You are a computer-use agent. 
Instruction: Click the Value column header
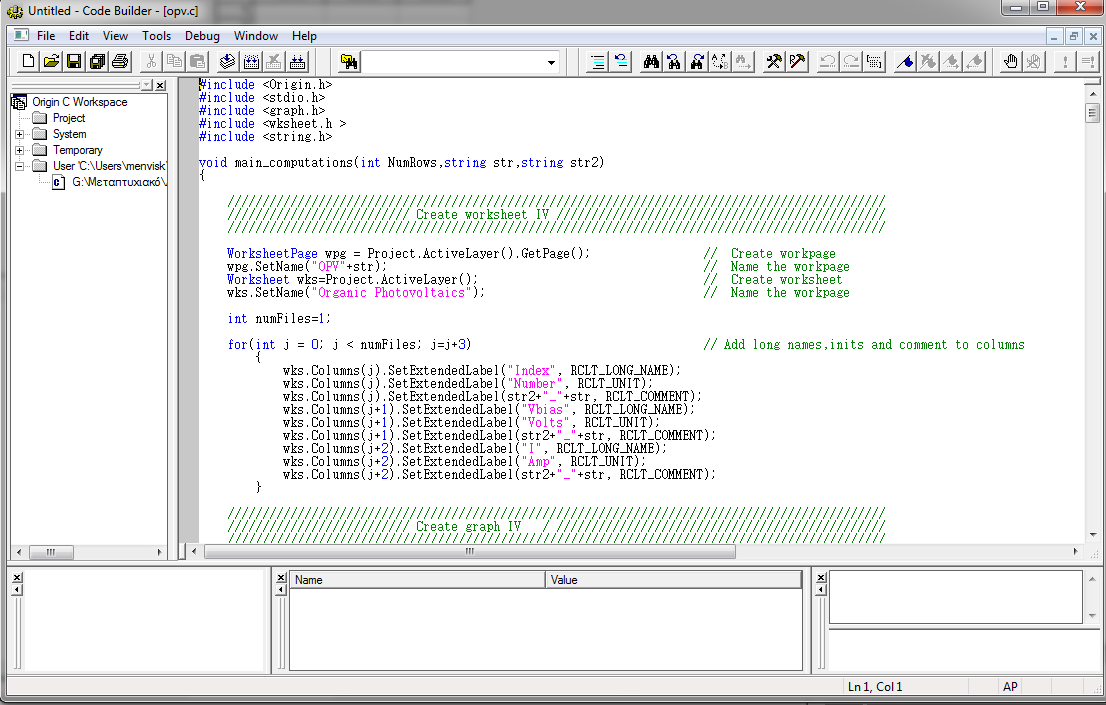(674, 580)
